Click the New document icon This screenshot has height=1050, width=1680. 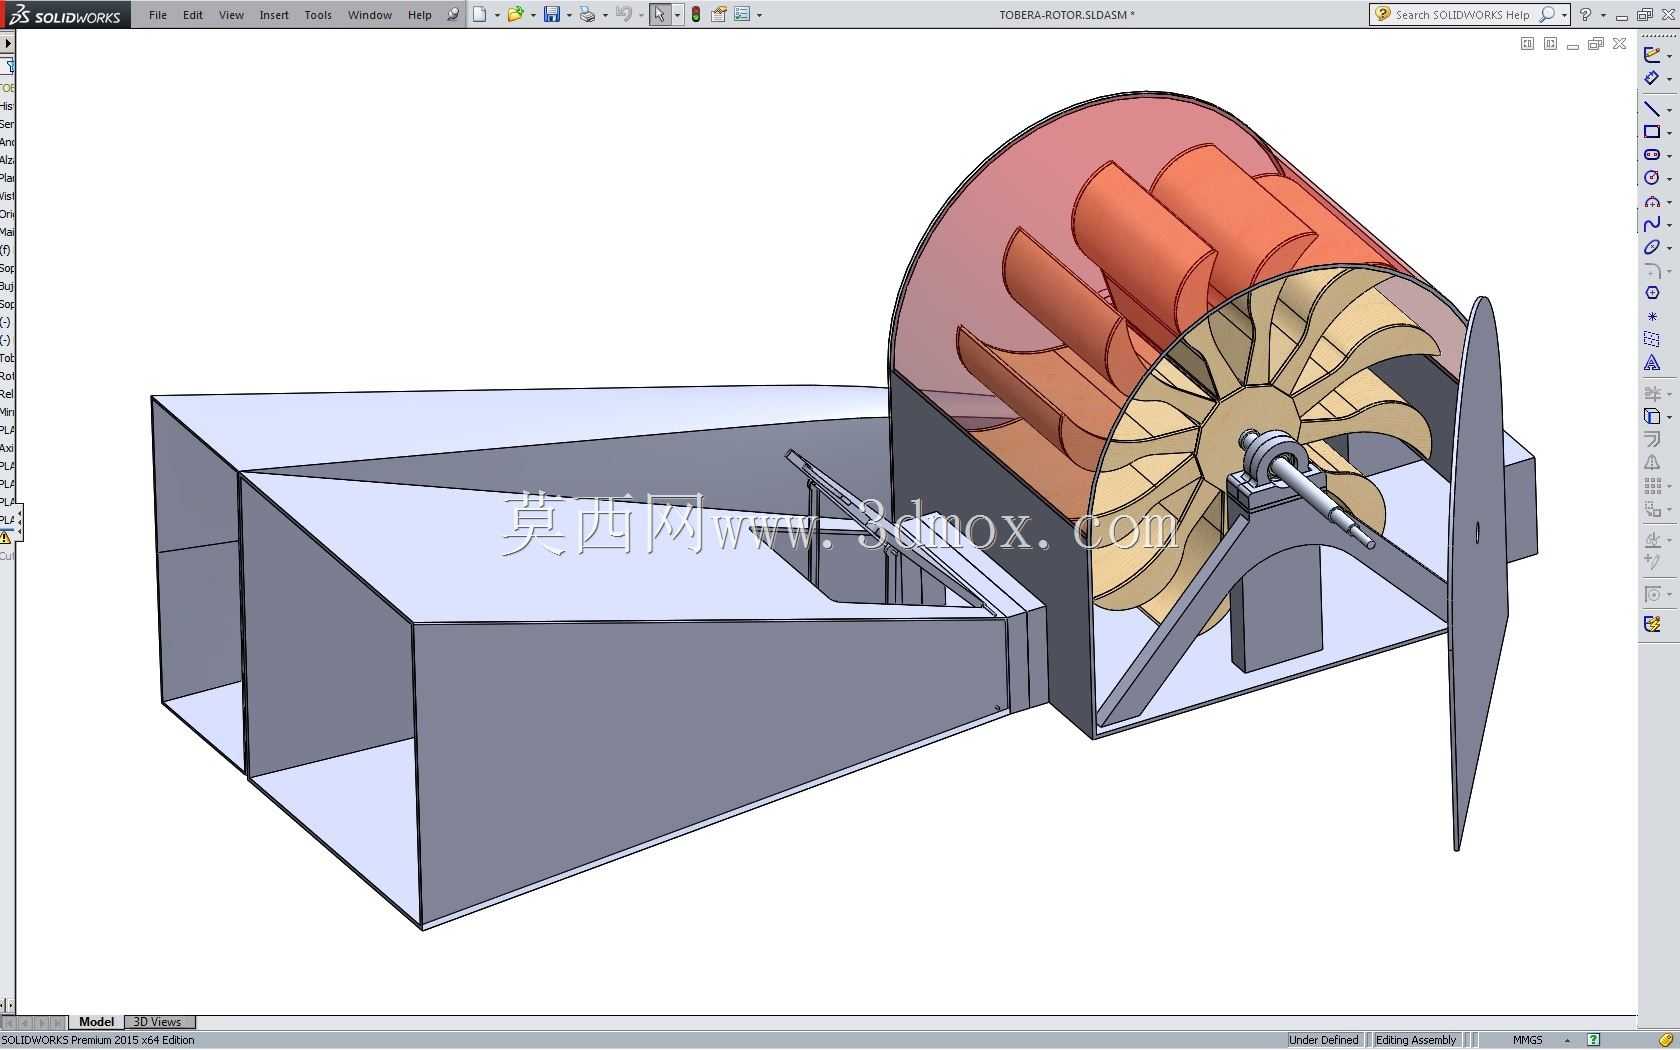pyautogui.click(x=480, y=14)
